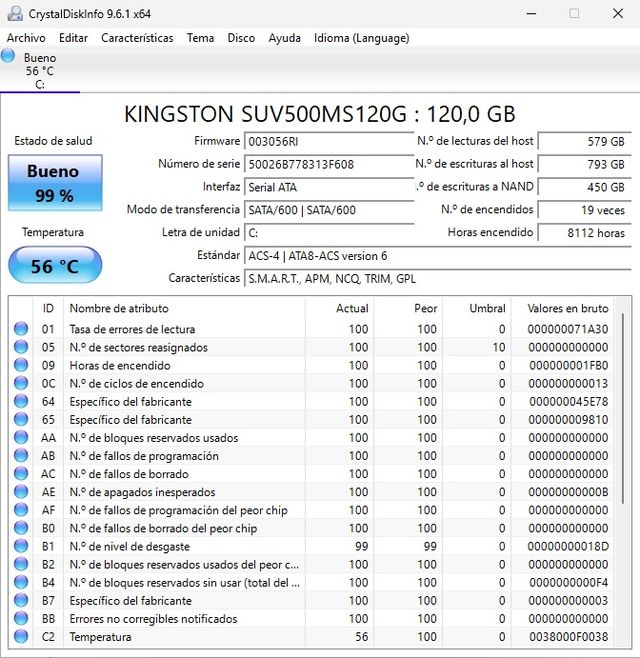This screenshot has height=658, width=640.
Task: Click status orb for Temperatura C2 row
Action: (21, 636)
